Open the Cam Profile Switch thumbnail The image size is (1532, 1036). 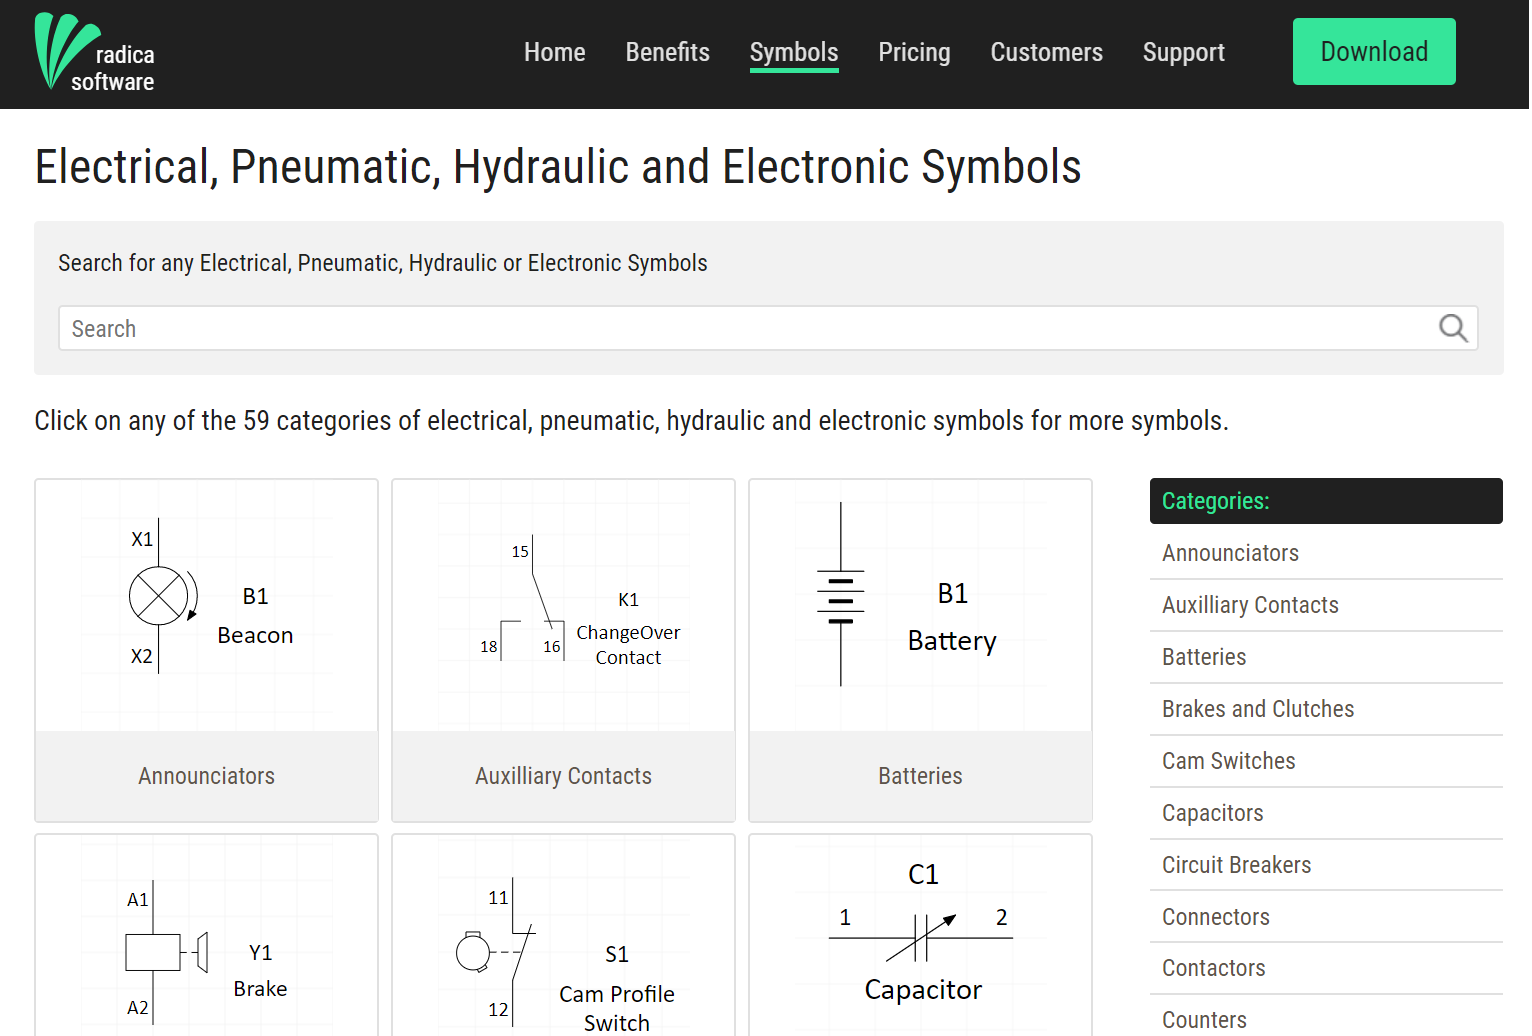pyautogui.click(x=564, y=937)
